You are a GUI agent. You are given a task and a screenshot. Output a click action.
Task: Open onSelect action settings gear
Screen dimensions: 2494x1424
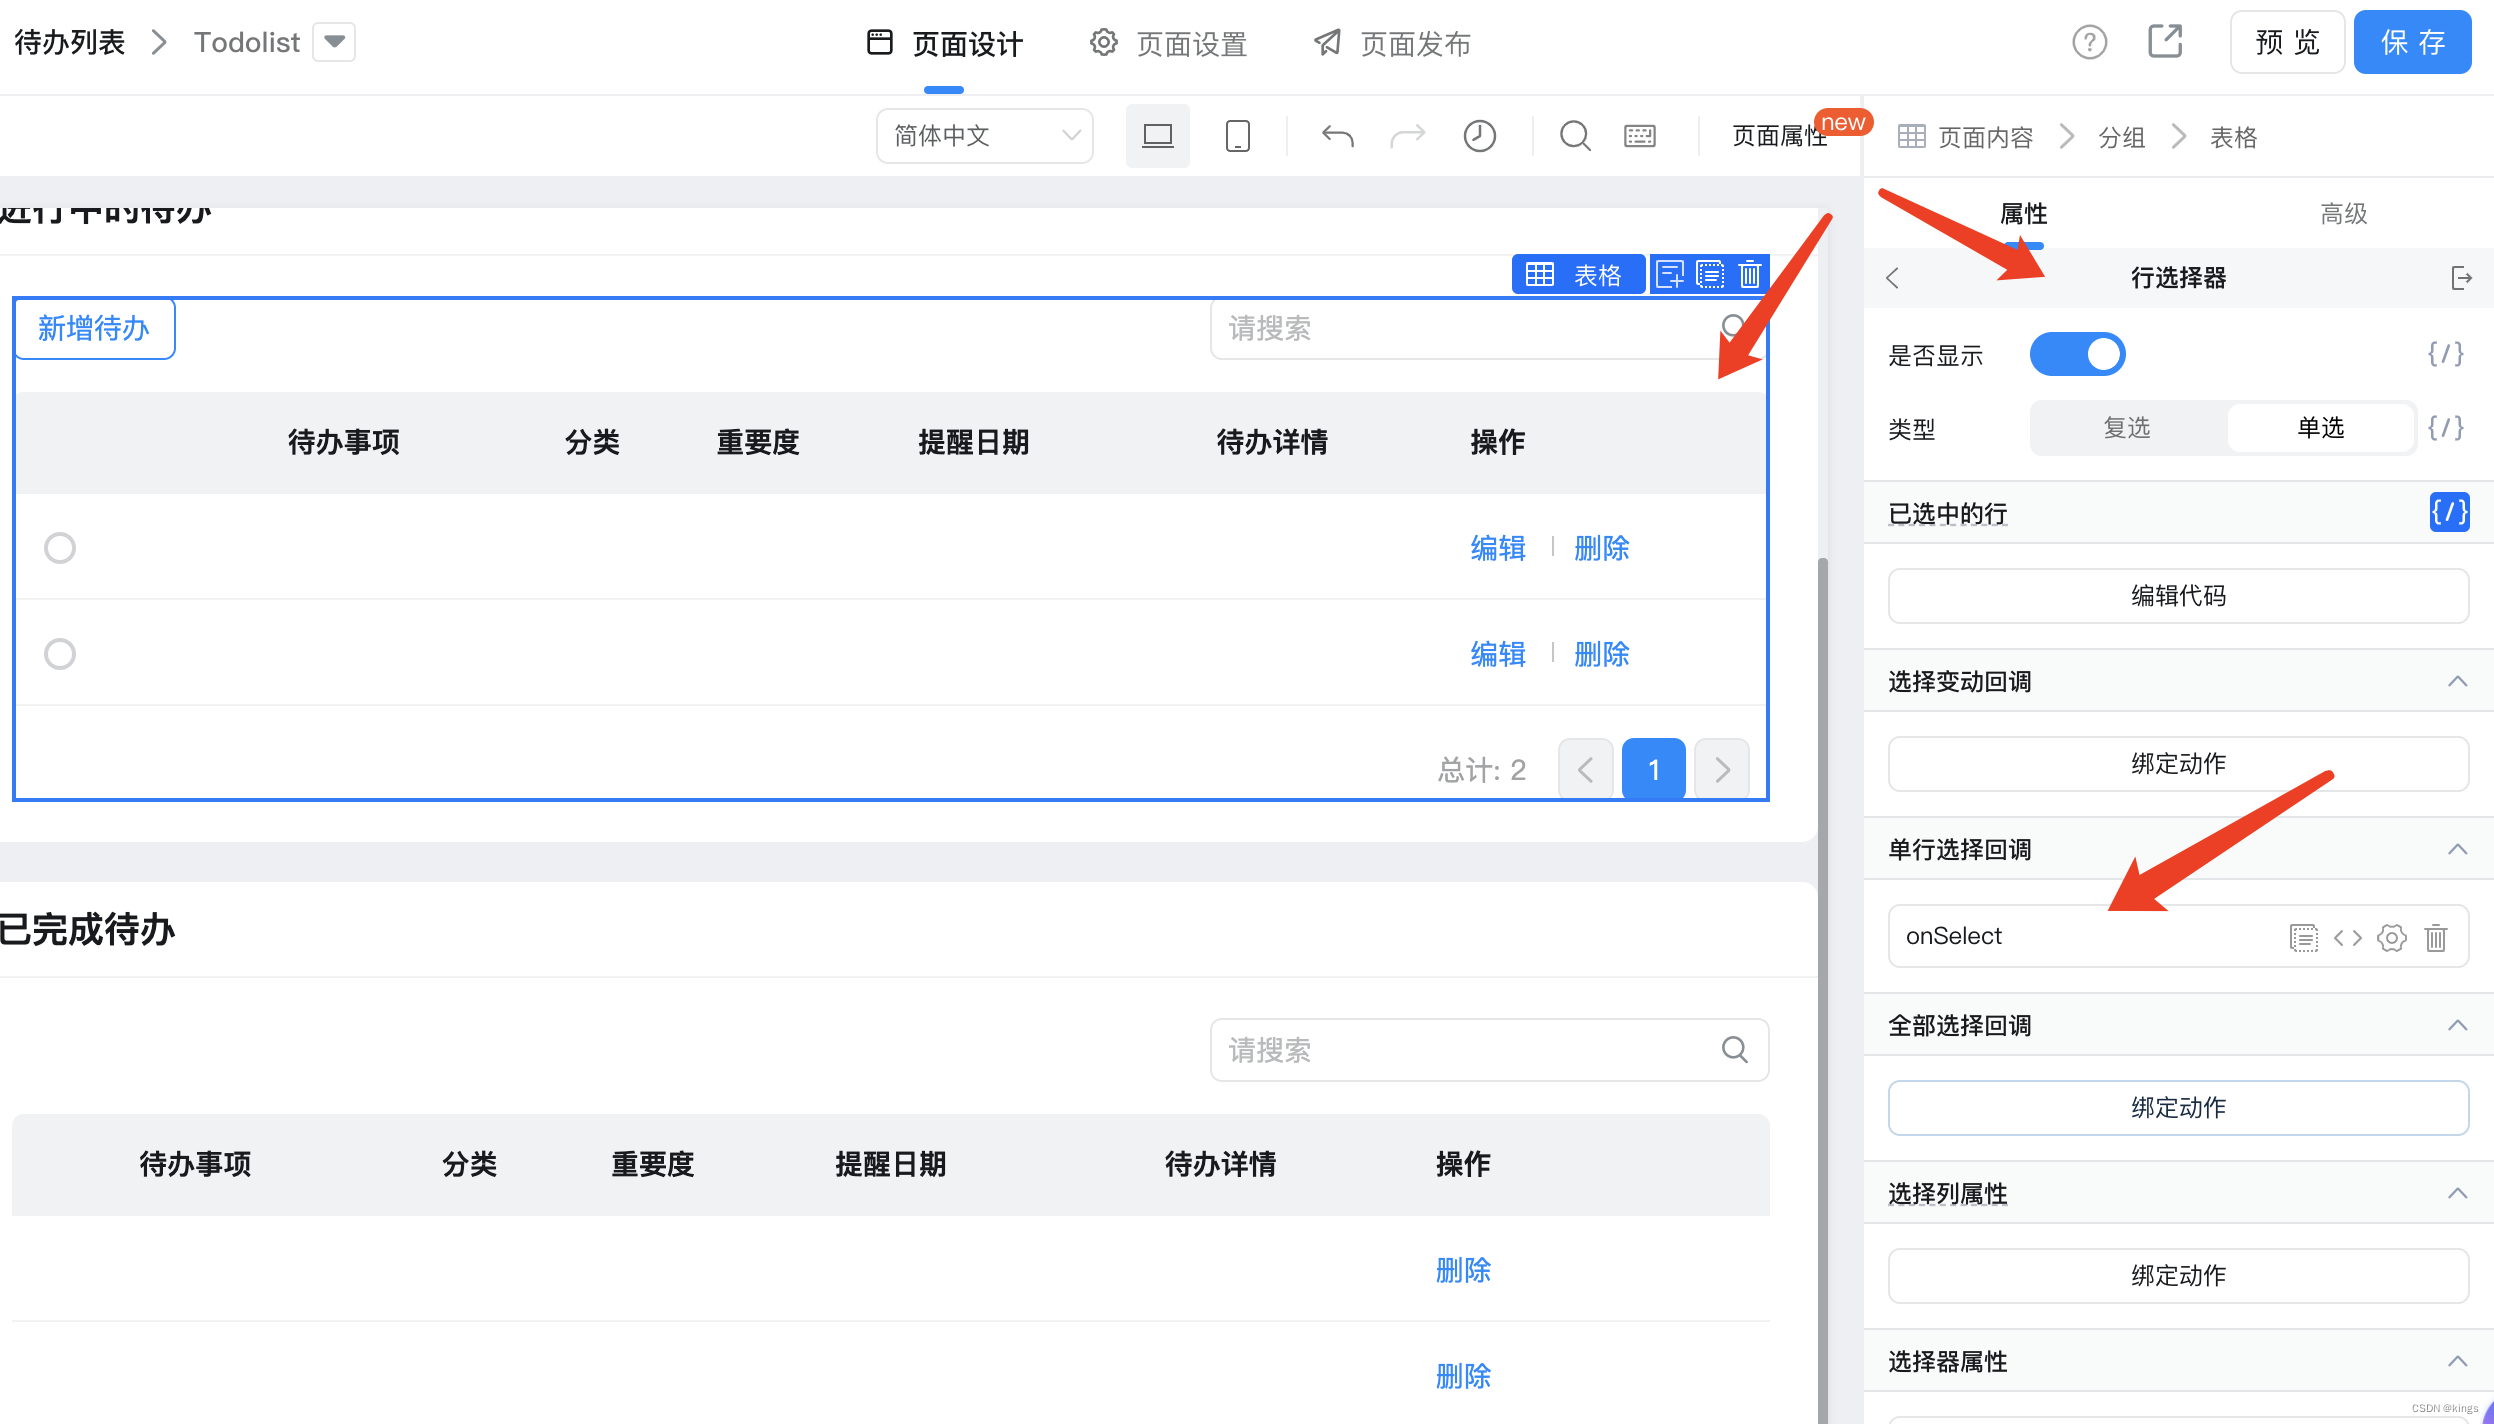tap(2391, 937)
